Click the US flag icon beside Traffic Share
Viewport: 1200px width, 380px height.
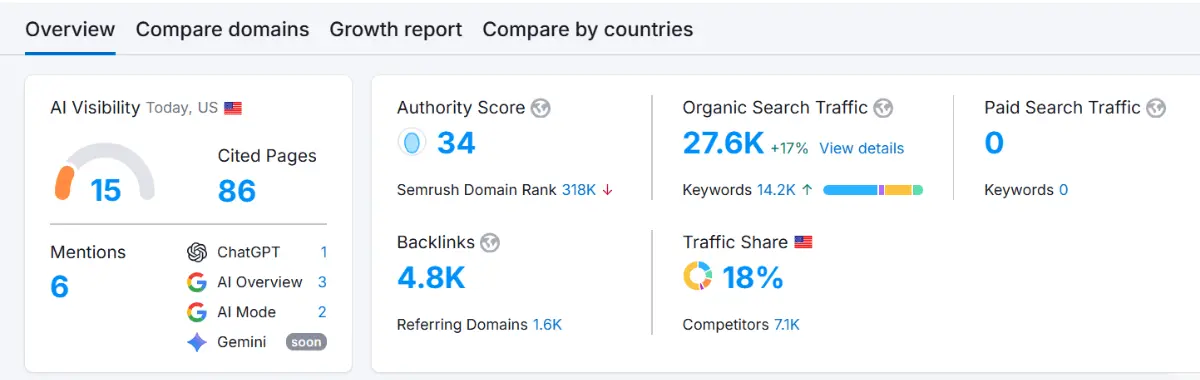803,242
